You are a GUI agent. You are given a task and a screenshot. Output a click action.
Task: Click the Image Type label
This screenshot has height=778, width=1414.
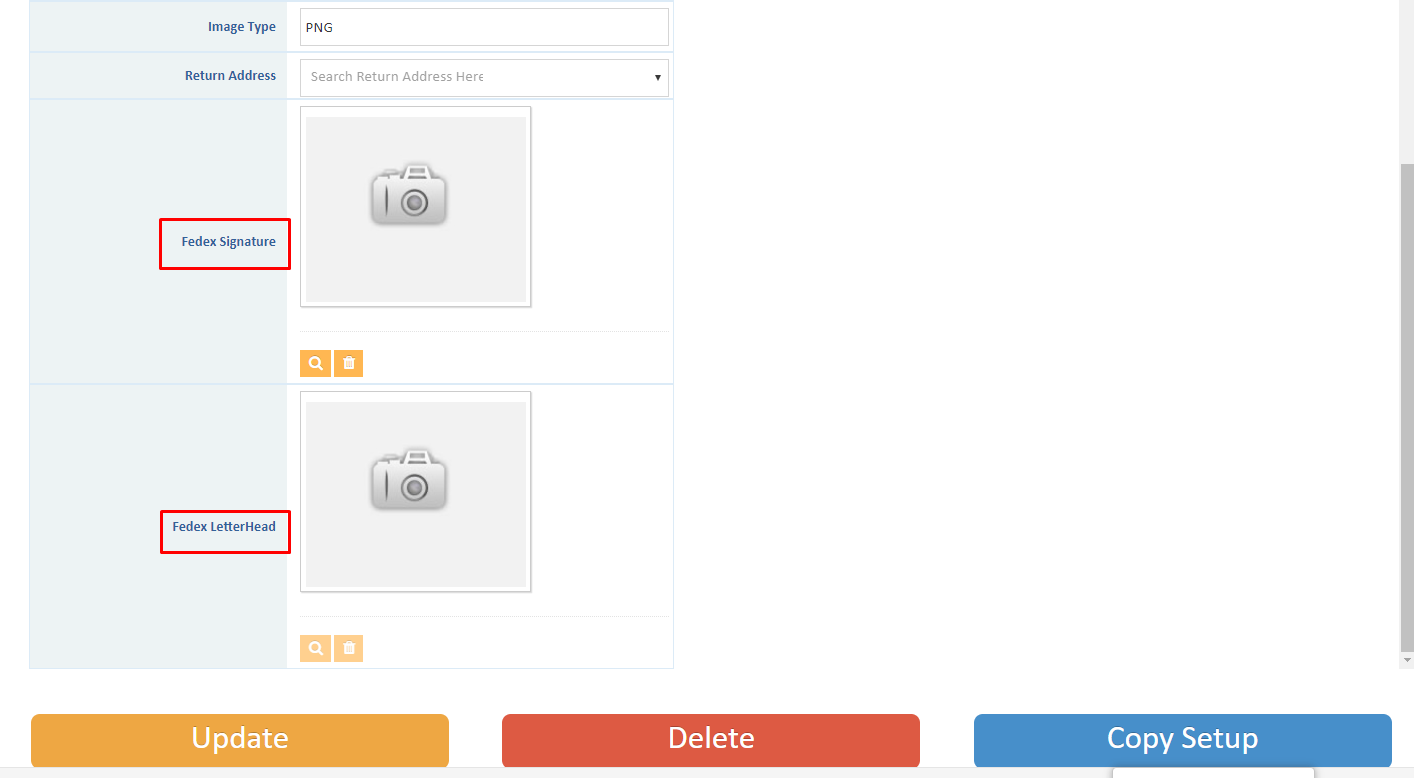[x=241, y=27]
